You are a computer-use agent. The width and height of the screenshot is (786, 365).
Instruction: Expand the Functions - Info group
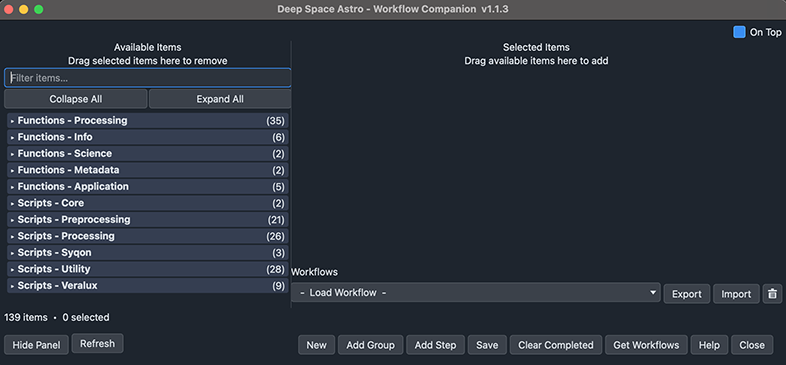[148, 137]
